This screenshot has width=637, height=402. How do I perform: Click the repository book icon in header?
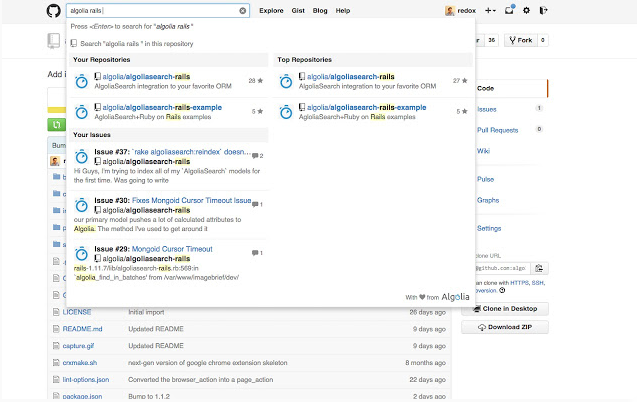(53, 41)
